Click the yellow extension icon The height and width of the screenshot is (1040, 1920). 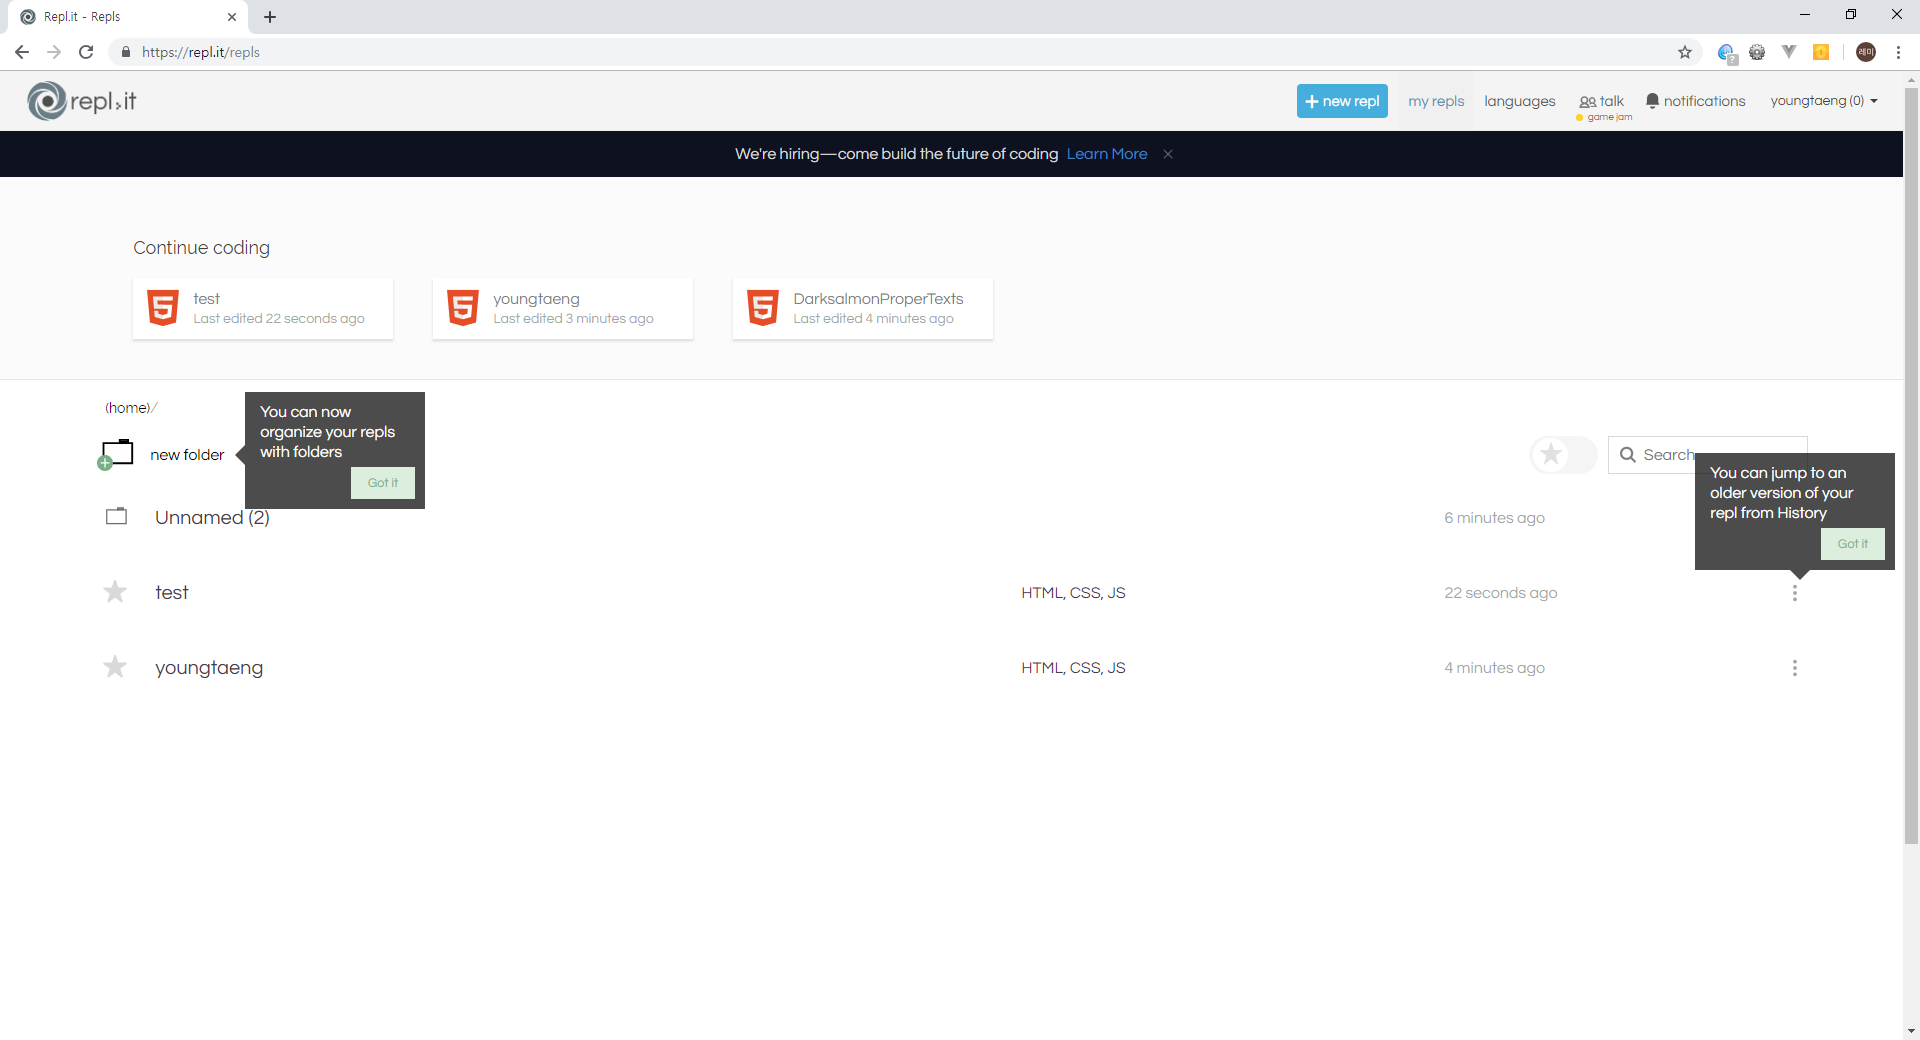(1821, 52)
